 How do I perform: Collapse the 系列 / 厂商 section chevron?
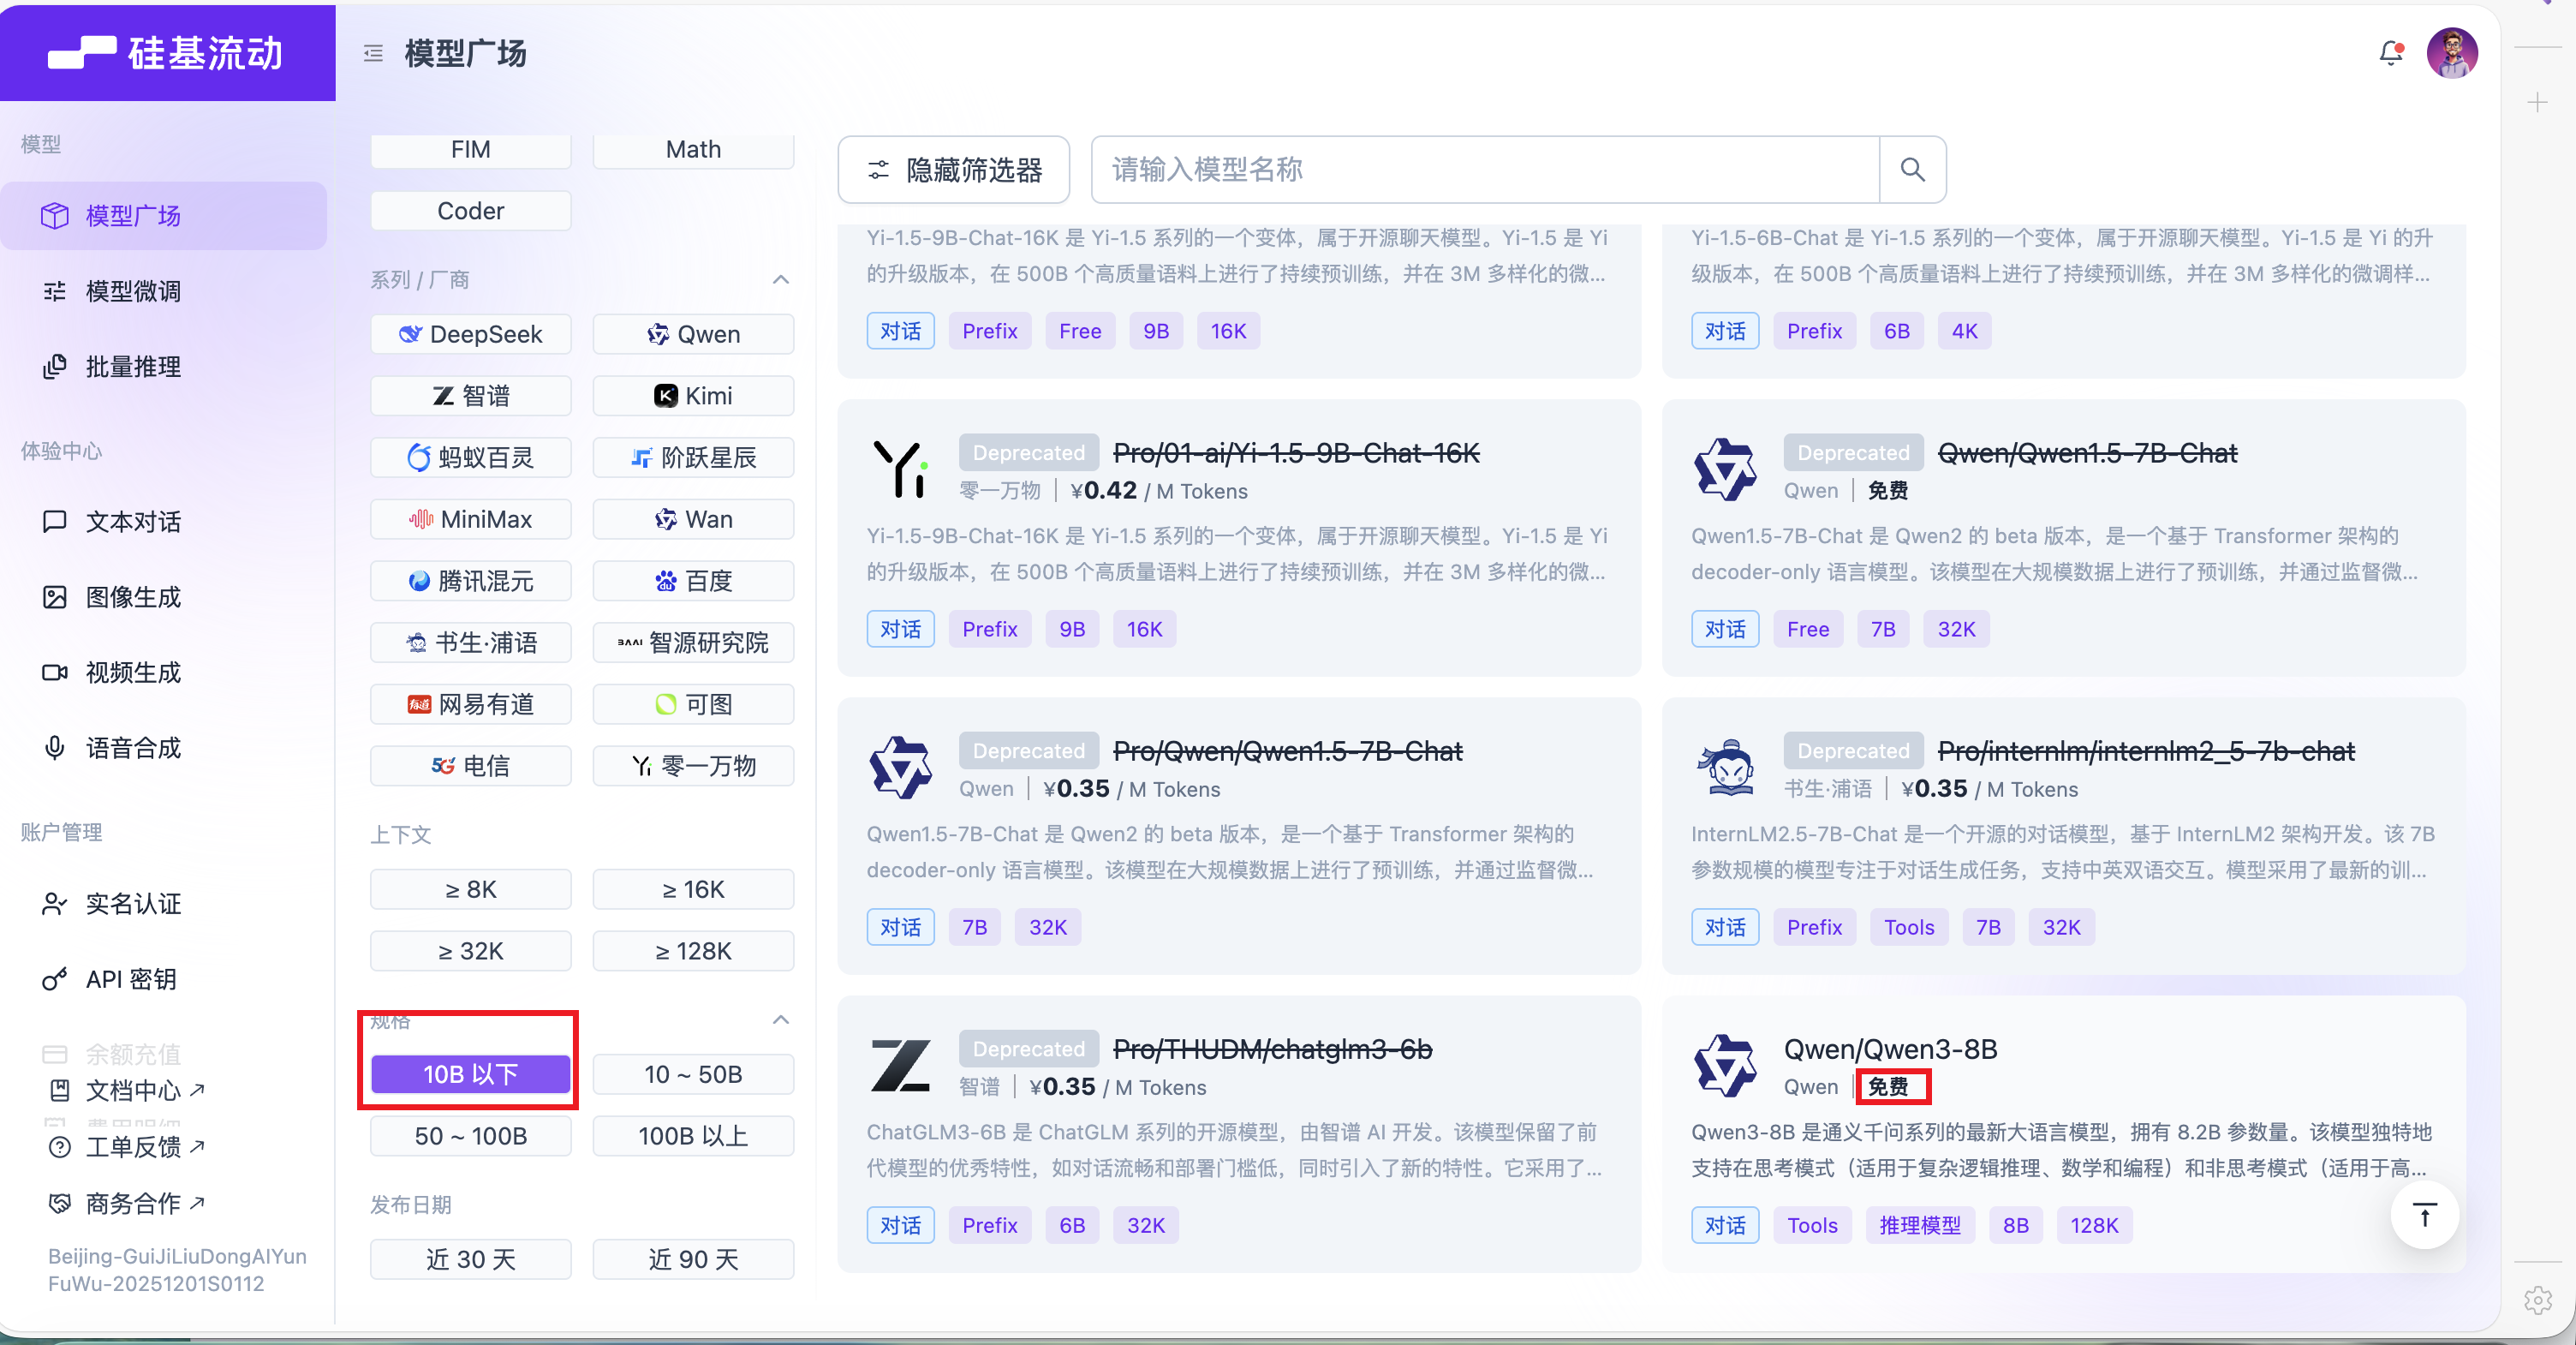point(781,280)
